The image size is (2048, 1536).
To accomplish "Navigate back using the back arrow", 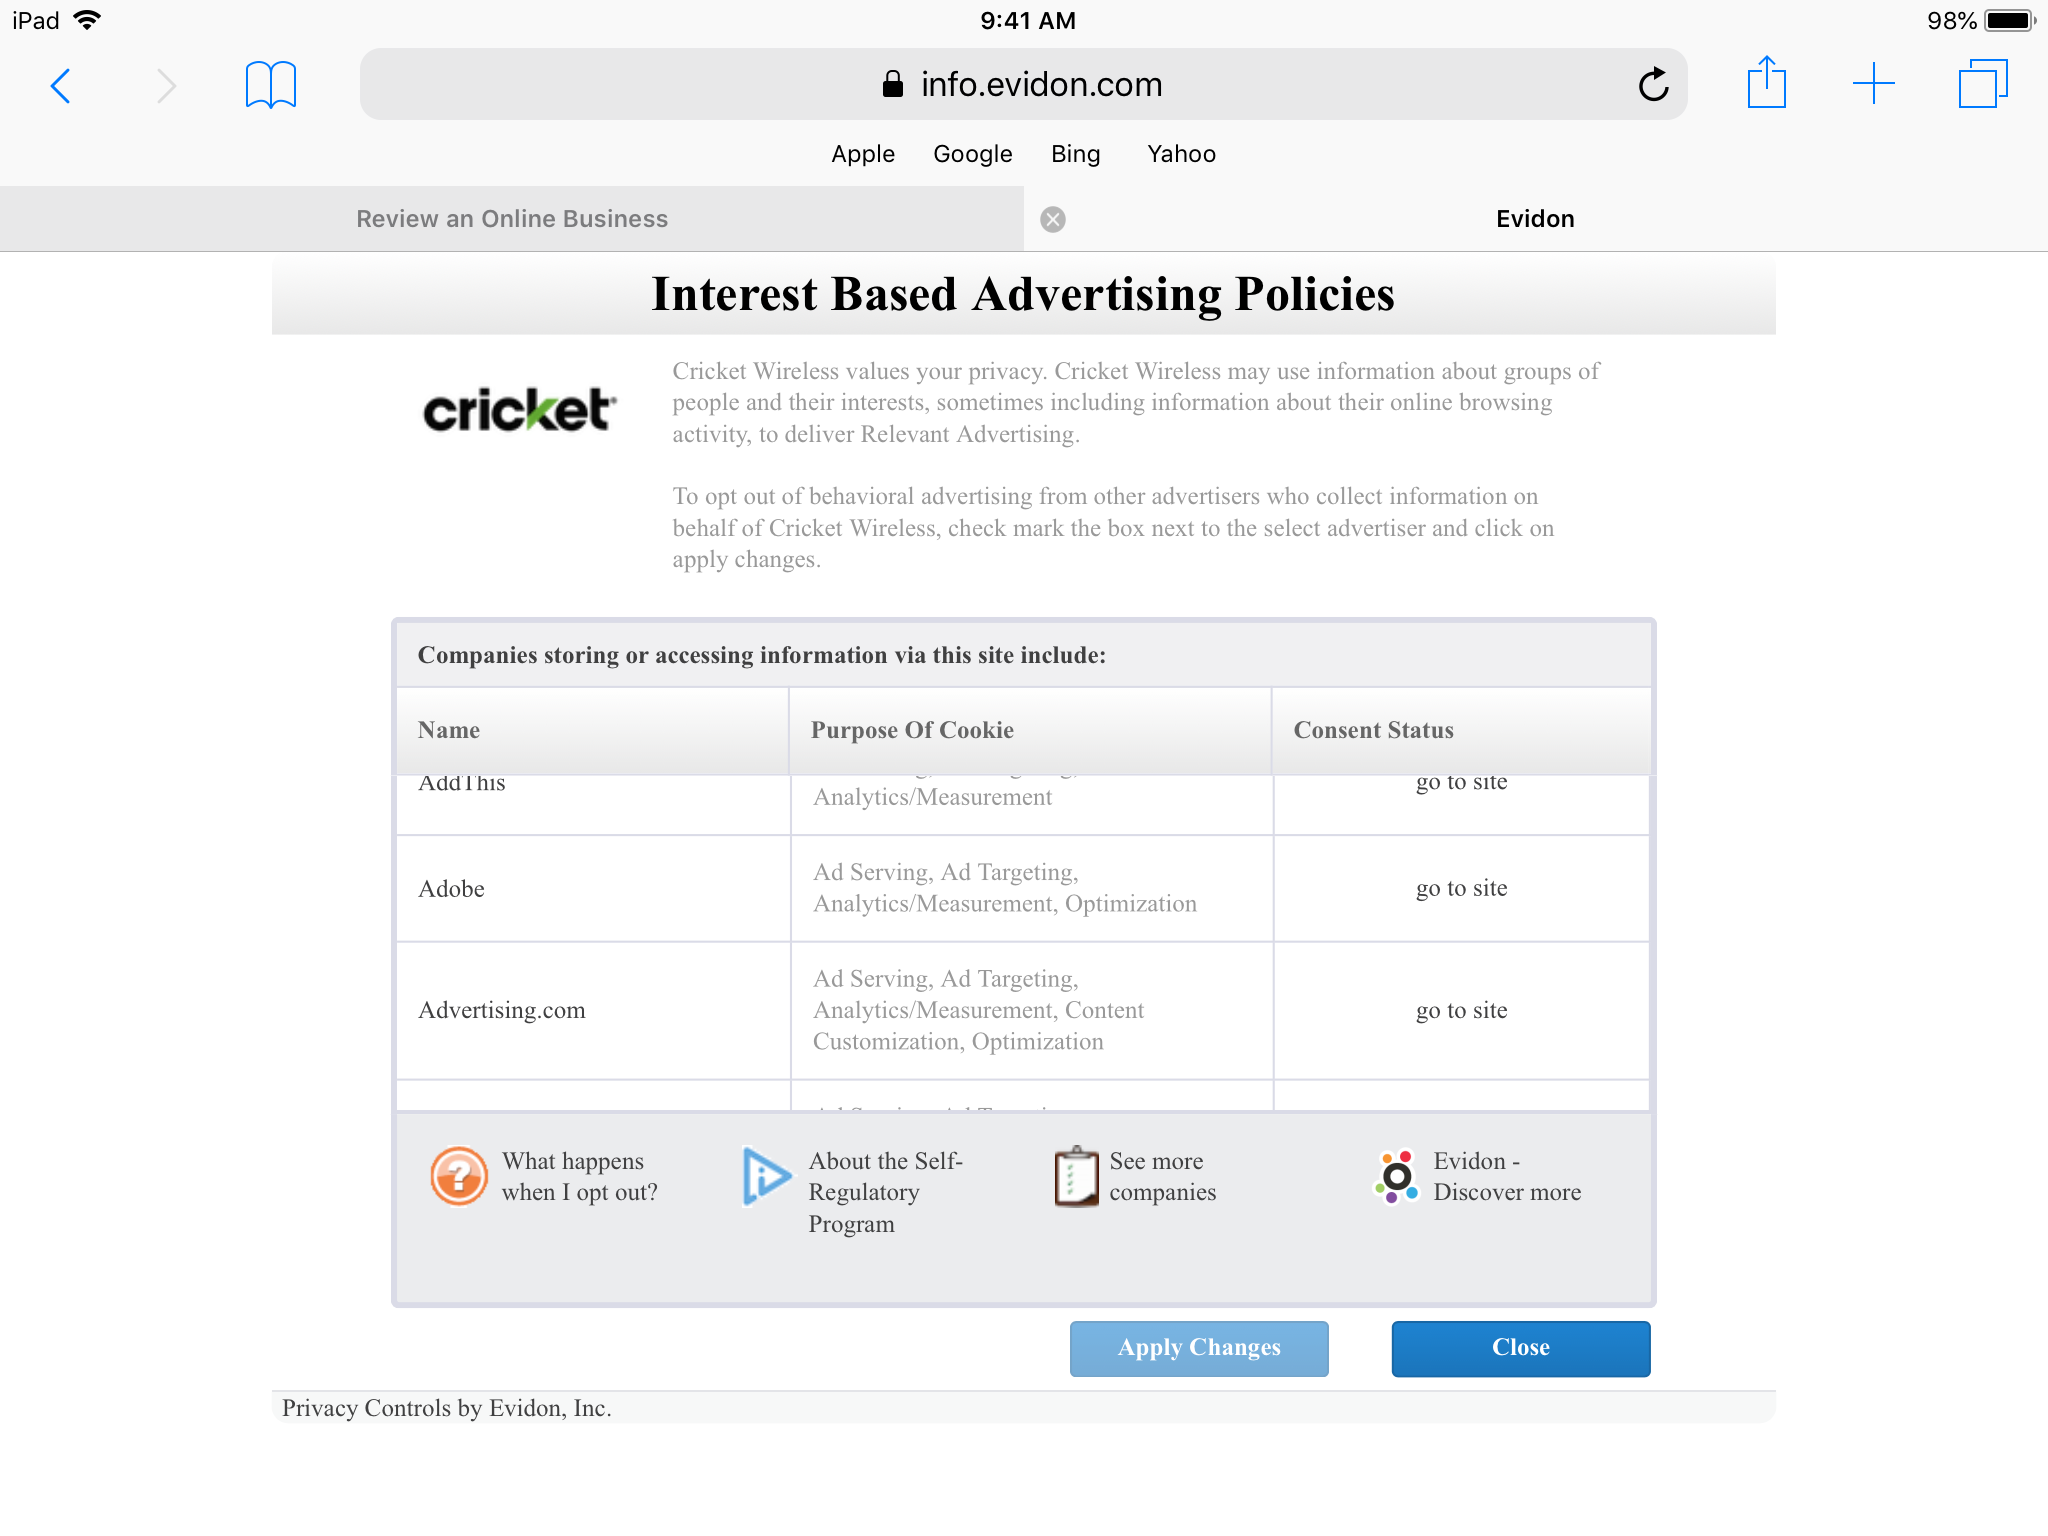I will point(61,86).
